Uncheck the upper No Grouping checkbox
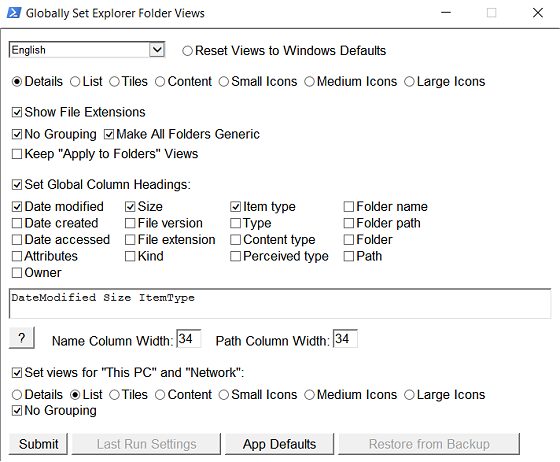Image resolution: width=560 pixels, height=462 pixels. tap(17, 135)
